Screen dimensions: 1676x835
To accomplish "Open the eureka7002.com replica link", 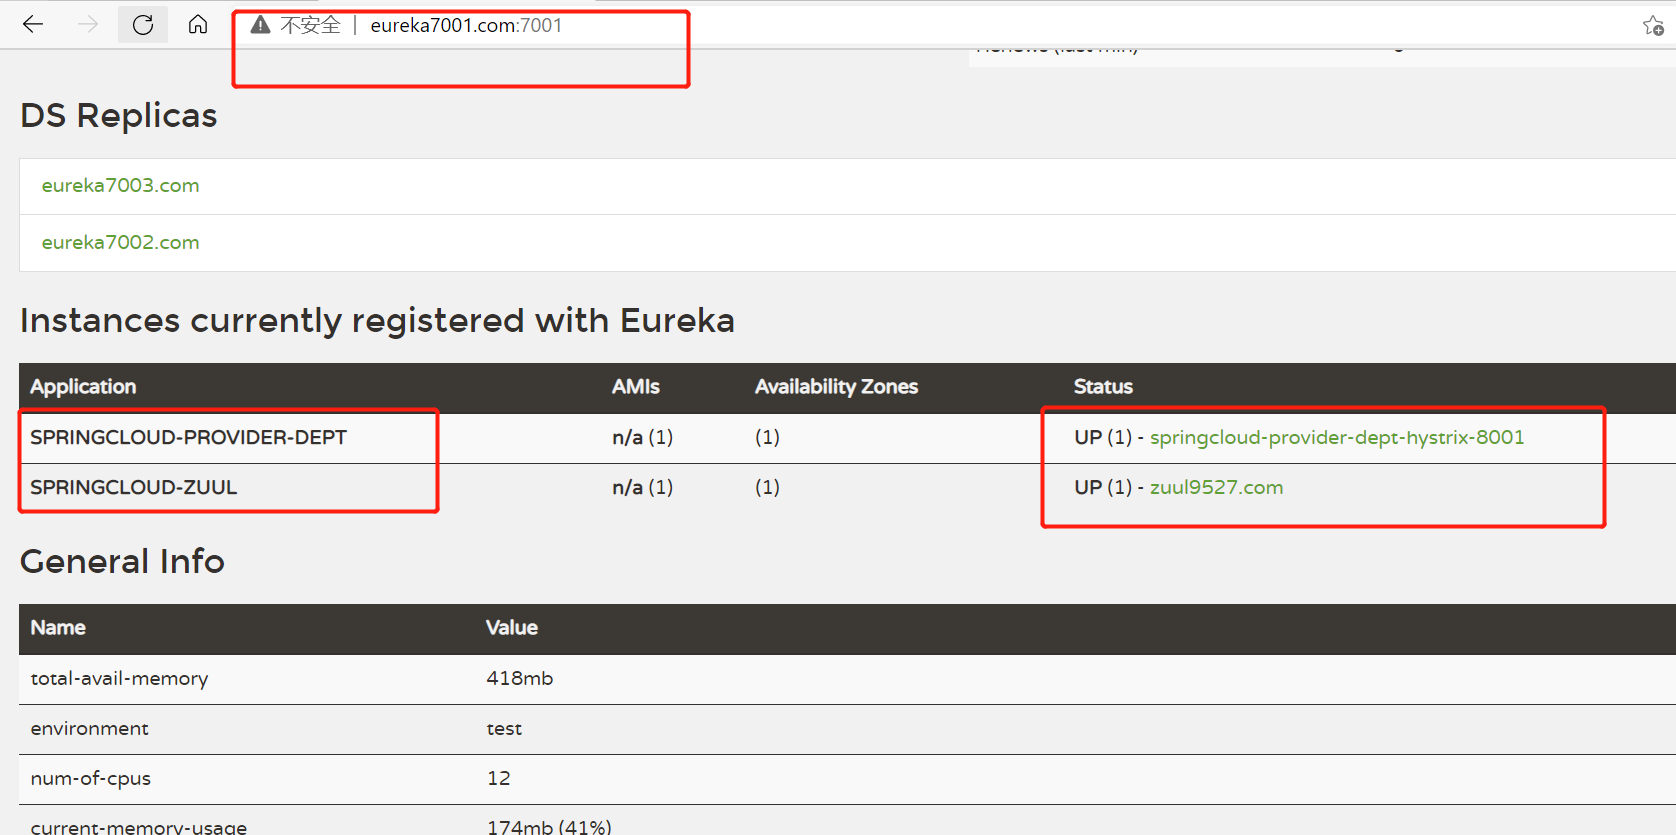I will point(120,242).
